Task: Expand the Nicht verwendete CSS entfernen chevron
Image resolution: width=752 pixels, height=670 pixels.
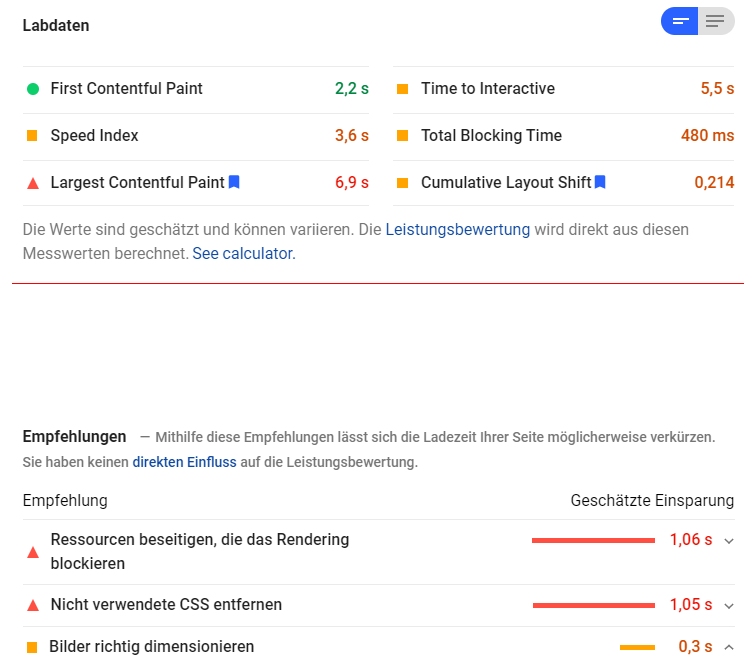Action: pos(729,606)
